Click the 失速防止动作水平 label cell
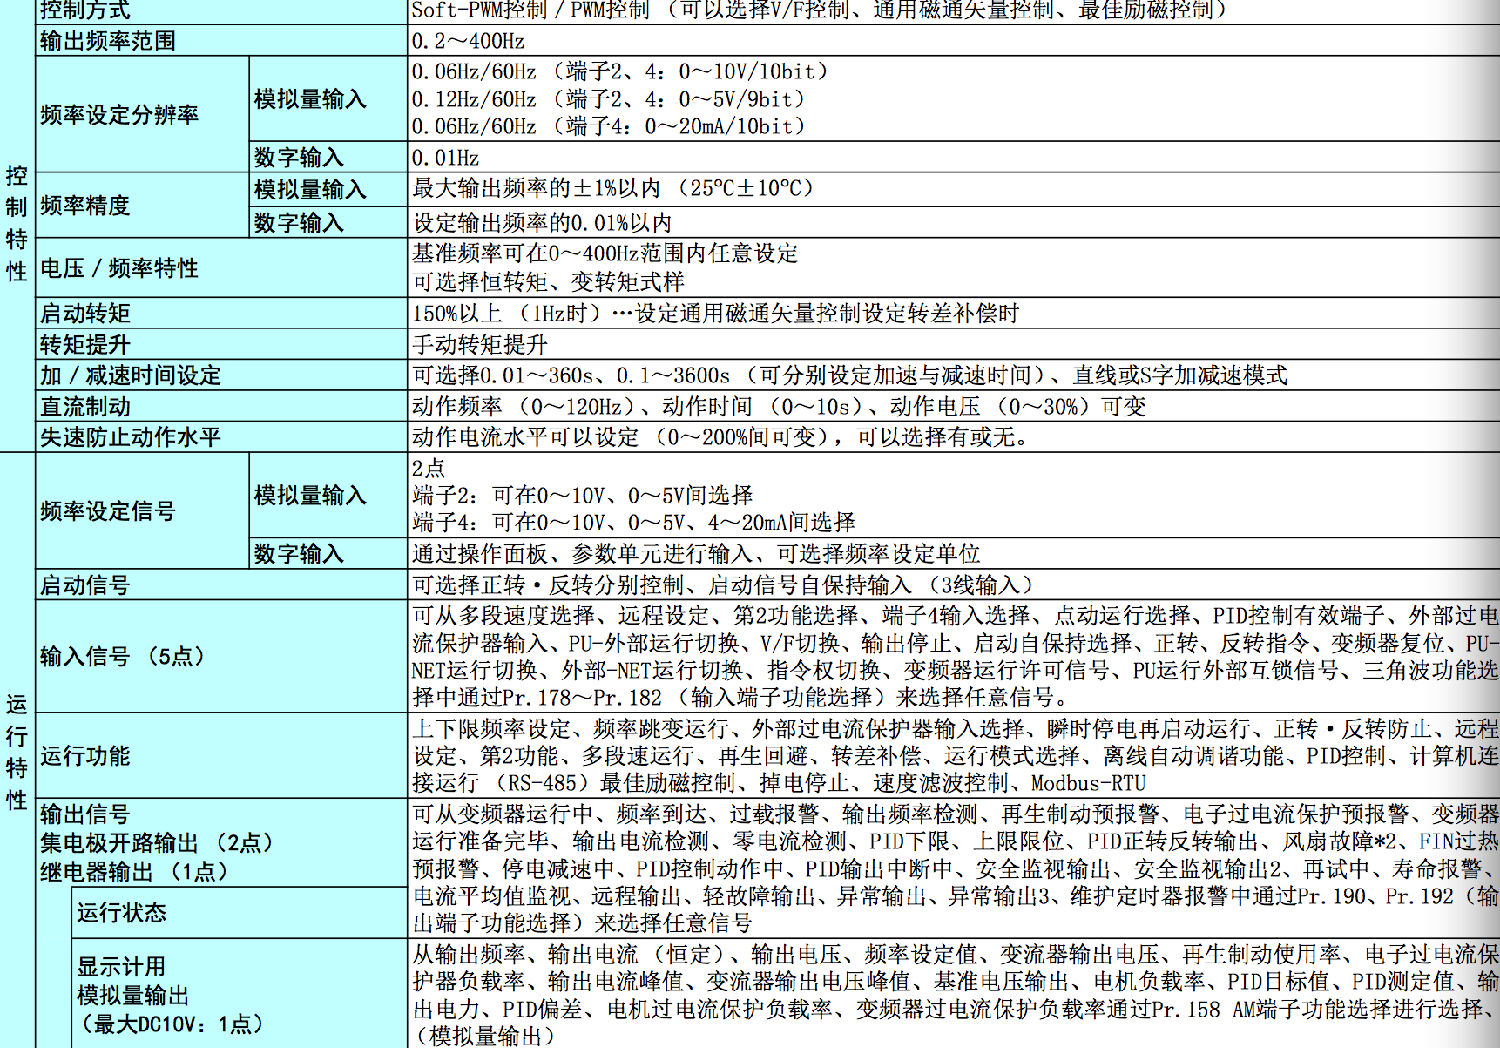Viewport: 1500px width, 1048px height. (221, 437)
